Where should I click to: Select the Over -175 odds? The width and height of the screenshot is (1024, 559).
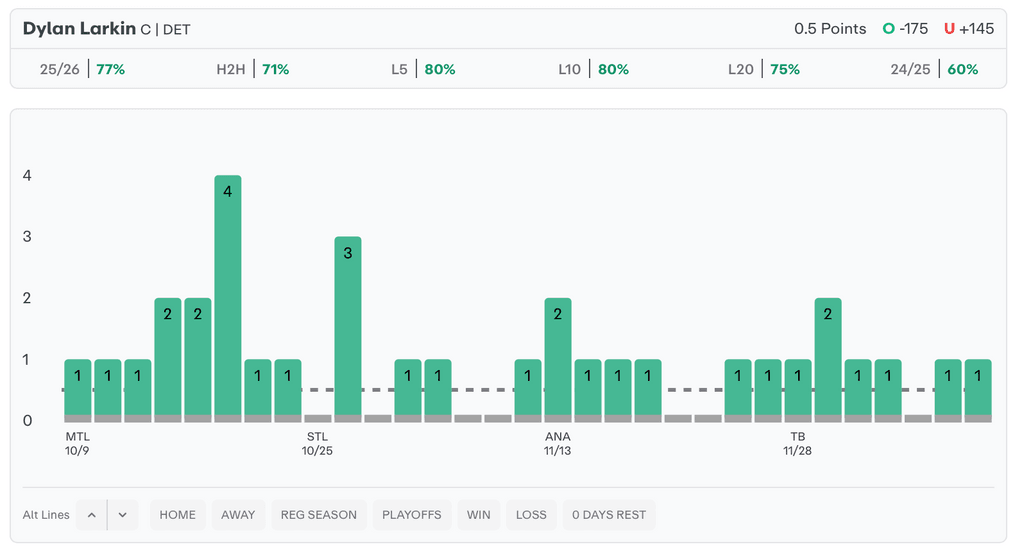pos(905,29)
